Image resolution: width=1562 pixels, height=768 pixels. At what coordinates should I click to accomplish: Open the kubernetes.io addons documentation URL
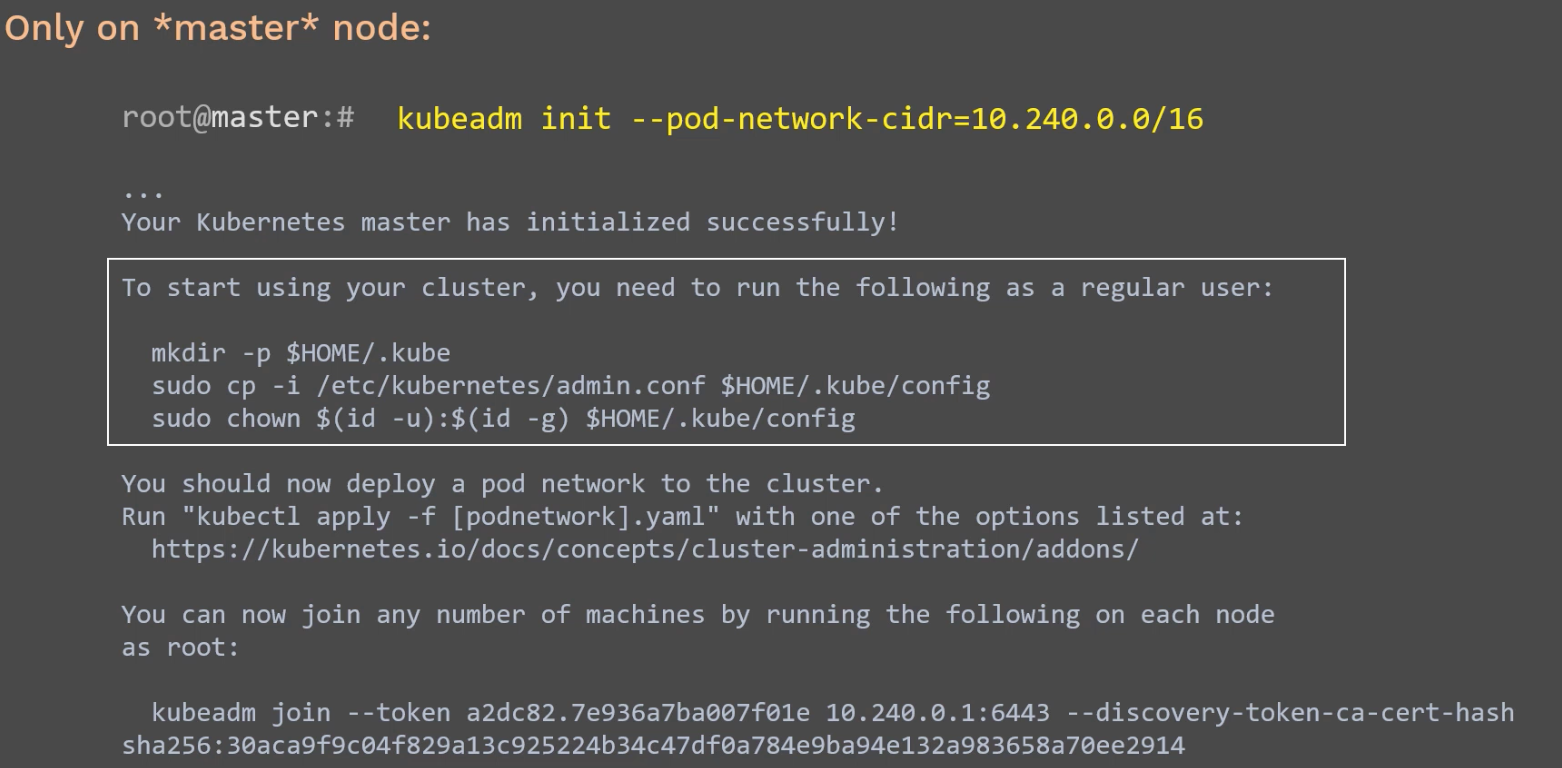(645, 549)
